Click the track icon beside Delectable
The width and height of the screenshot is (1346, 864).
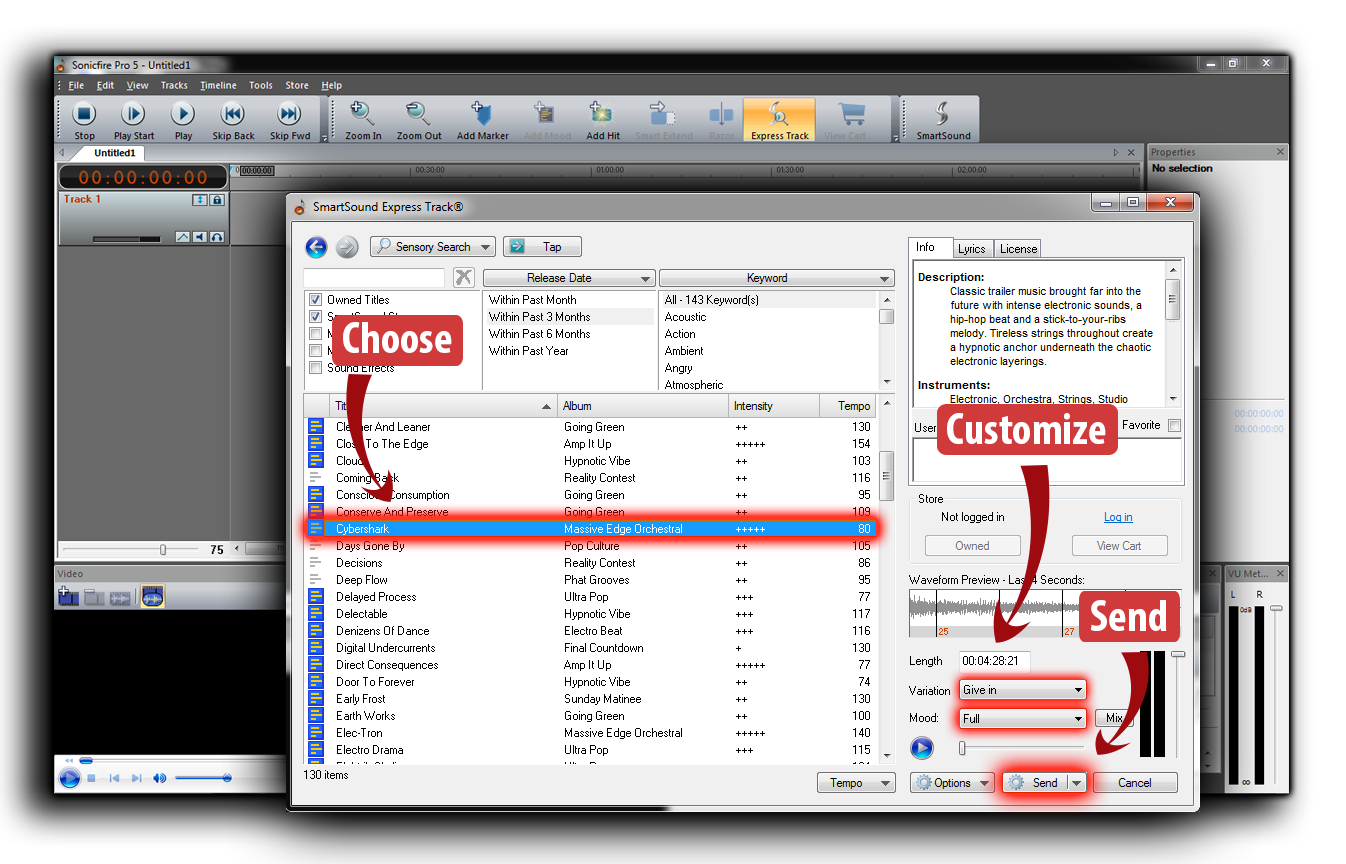316,614
